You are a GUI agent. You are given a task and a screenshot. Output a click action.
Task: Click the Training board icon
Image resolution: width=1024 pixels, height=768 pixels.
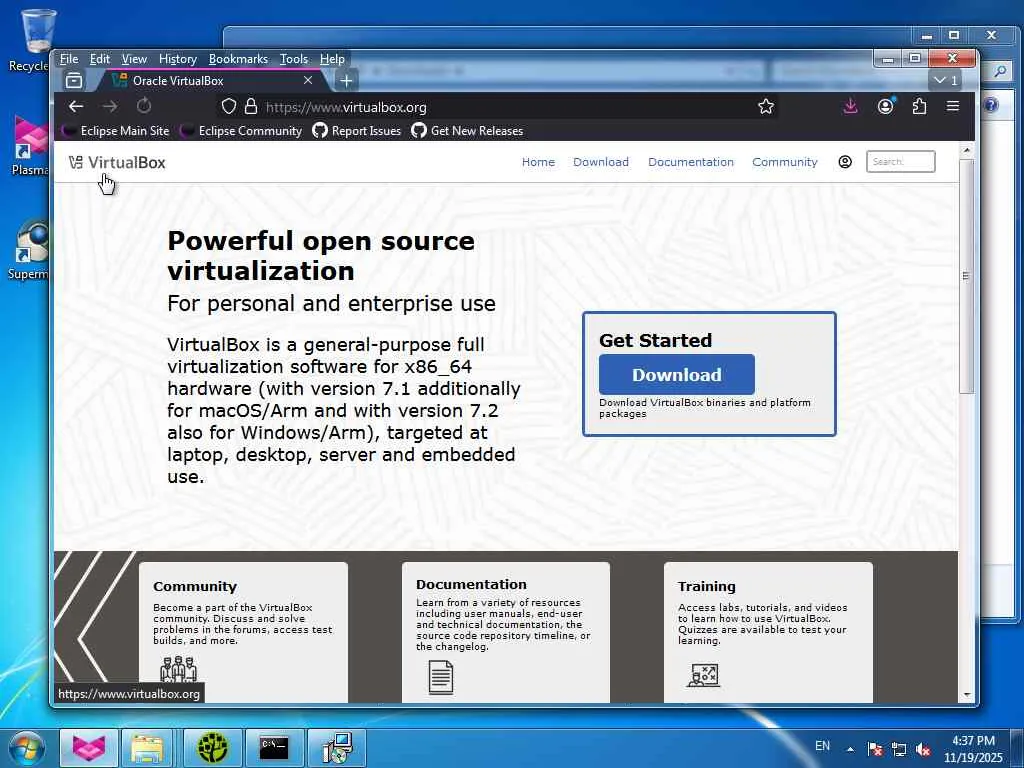pyautogui.click(x=703, y=675)
